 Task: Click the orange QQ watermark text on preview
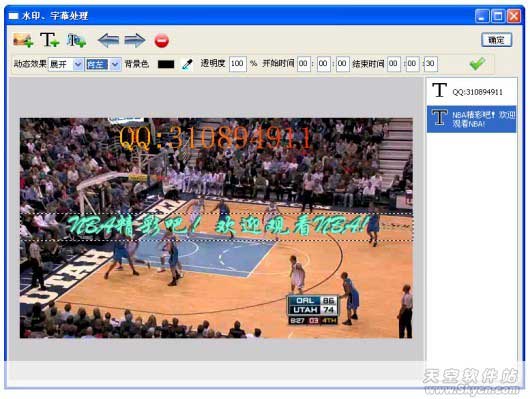215,138
